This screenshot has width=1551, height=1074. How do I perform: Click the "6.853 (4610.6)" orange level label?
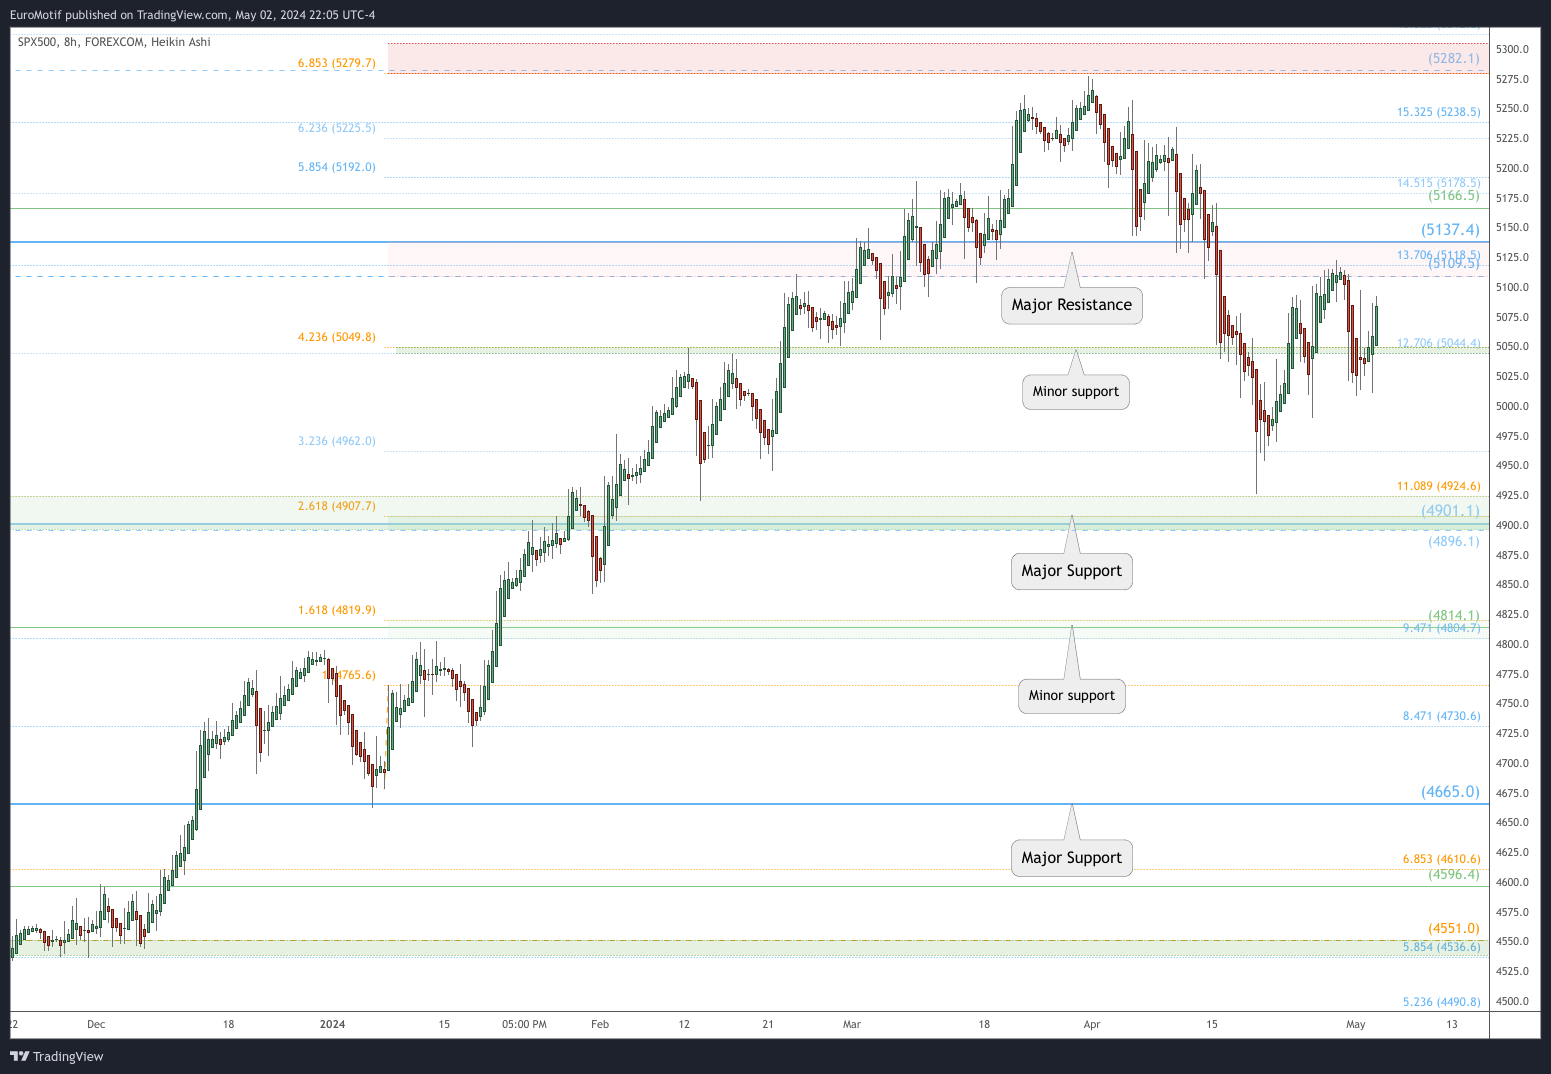click(1441, 859)
